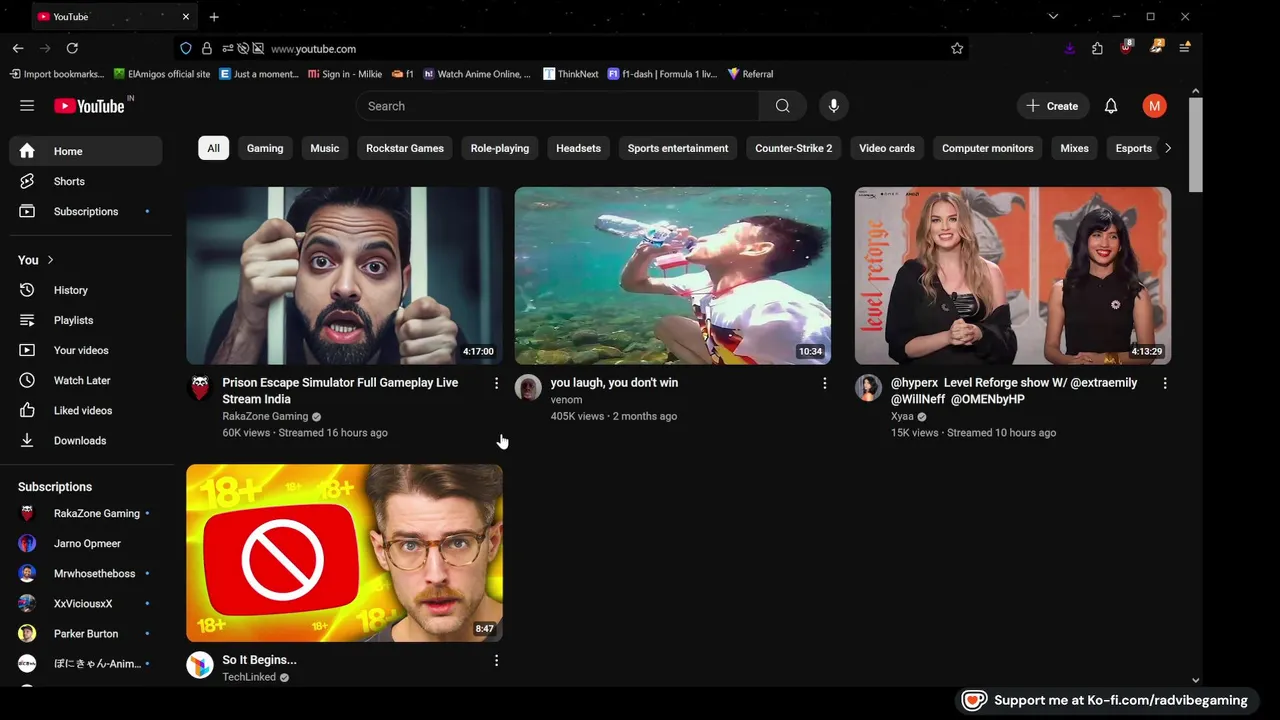The width and height of the screenshot is (1280, 720).
Task: Bookmark this page with the star icon
Action: tap(957, 48)
